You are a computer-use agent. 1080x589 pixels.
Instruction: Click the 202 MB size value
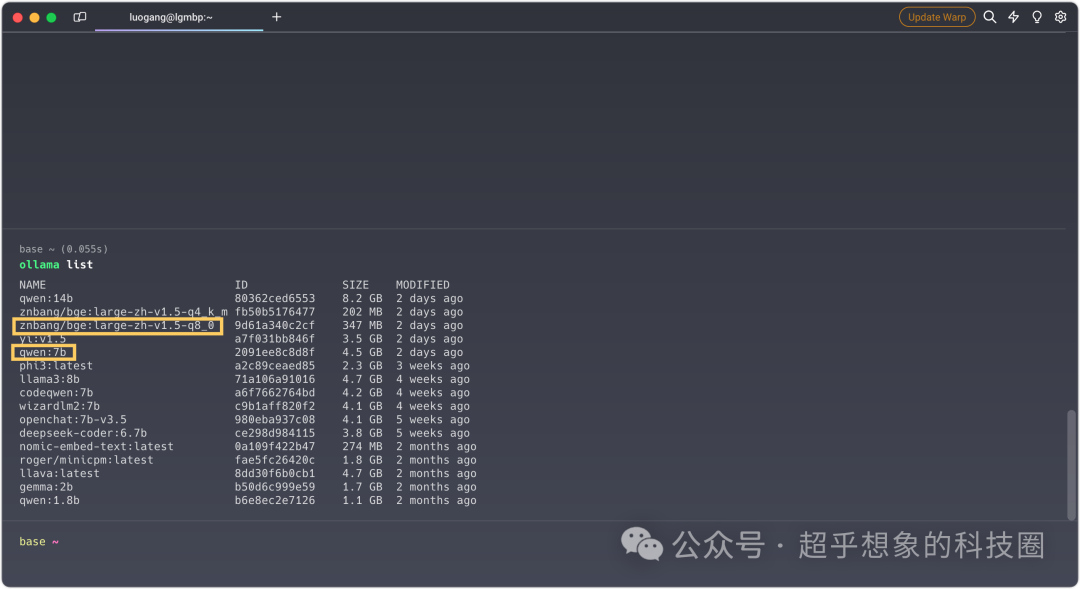pos(362,312)
